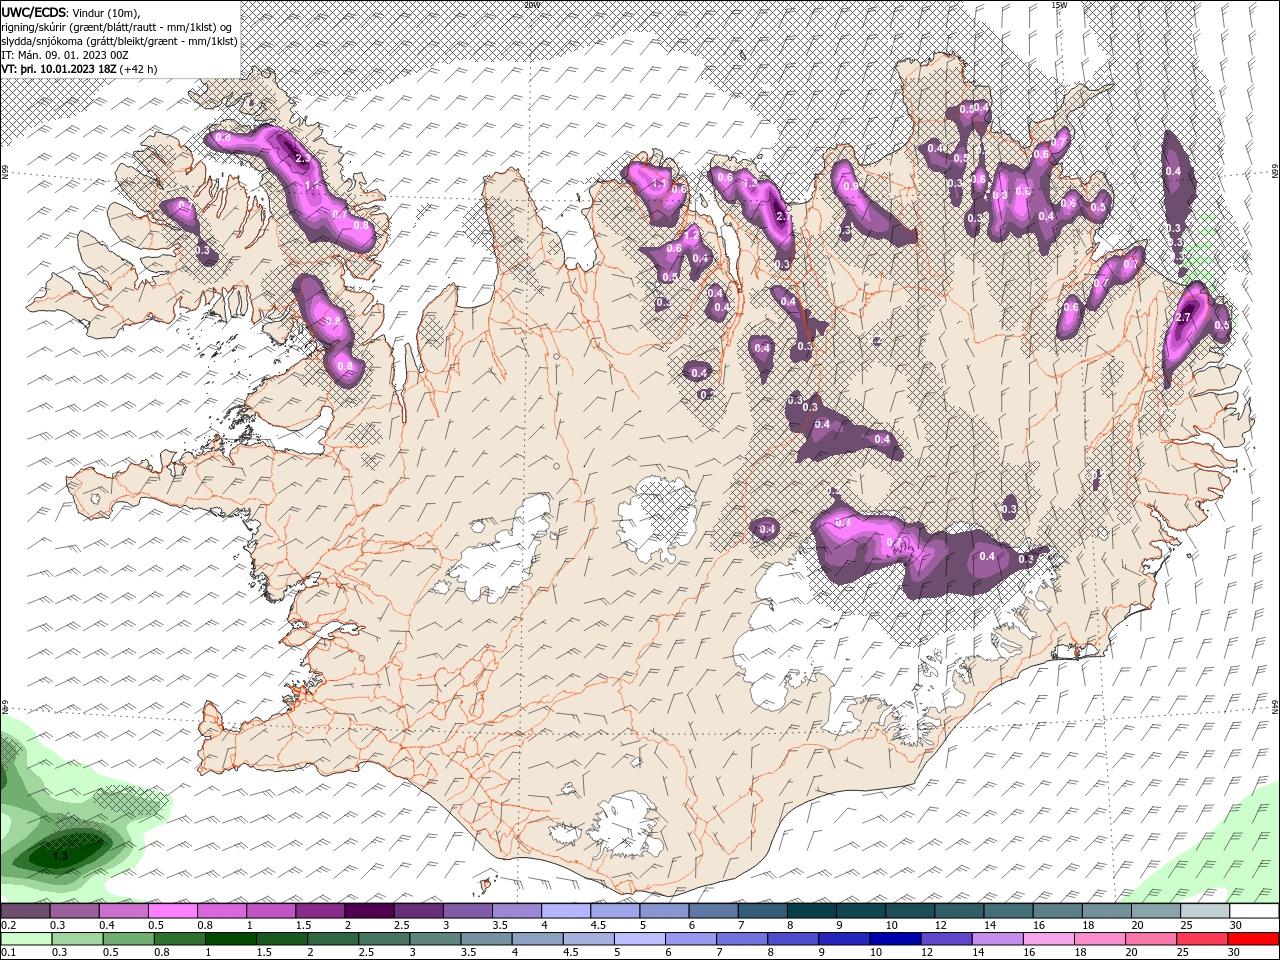This screenshot has height=960, width=1280.
Task: Select snow scale swatch between 1.5 and 2
Action: pos(320,911)
